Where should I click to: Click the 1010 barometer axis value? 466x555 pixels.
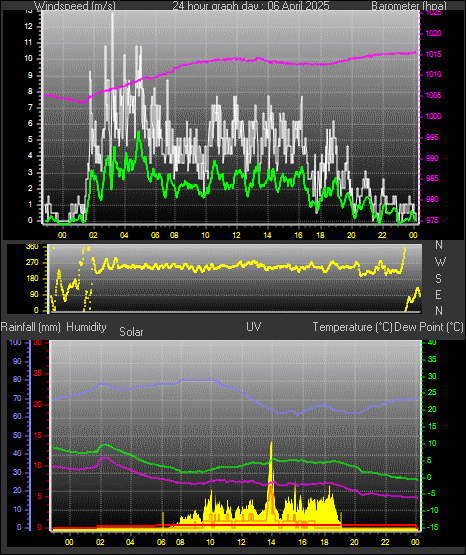[x=433, y=75]
